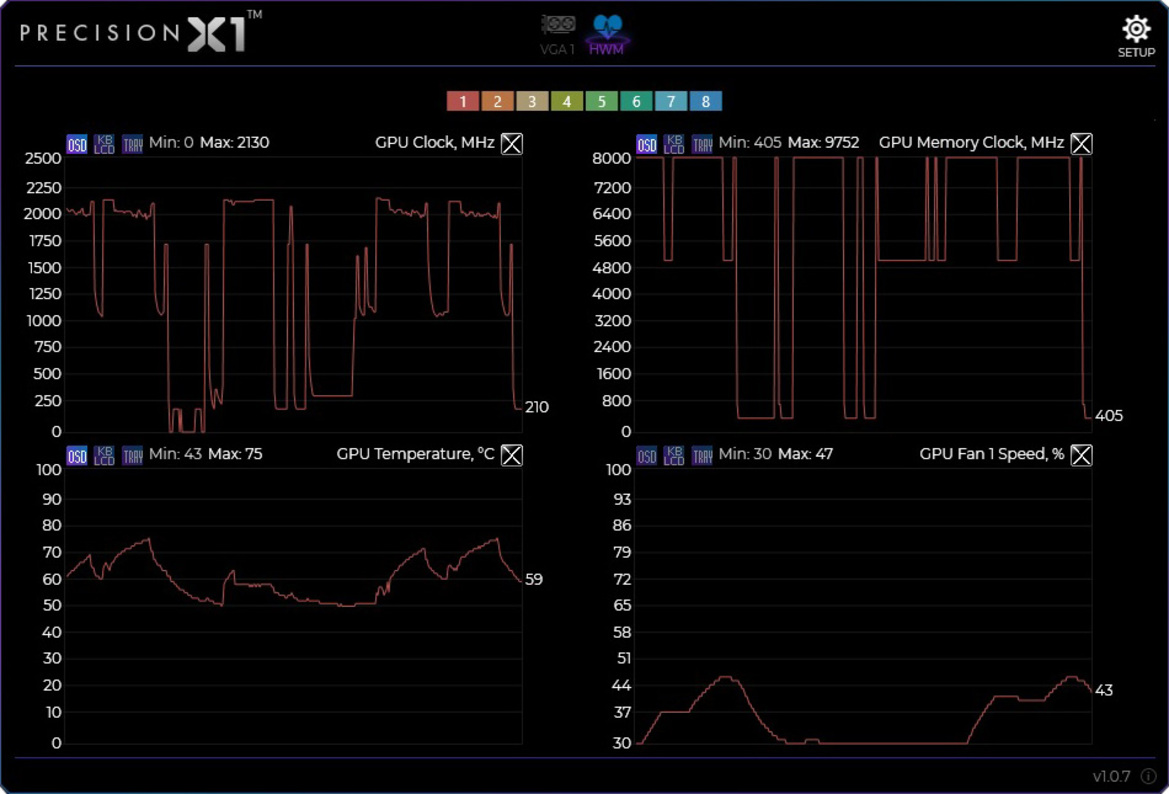
Task: Select color profile 1 red swatch
Action: click(463, 101)
